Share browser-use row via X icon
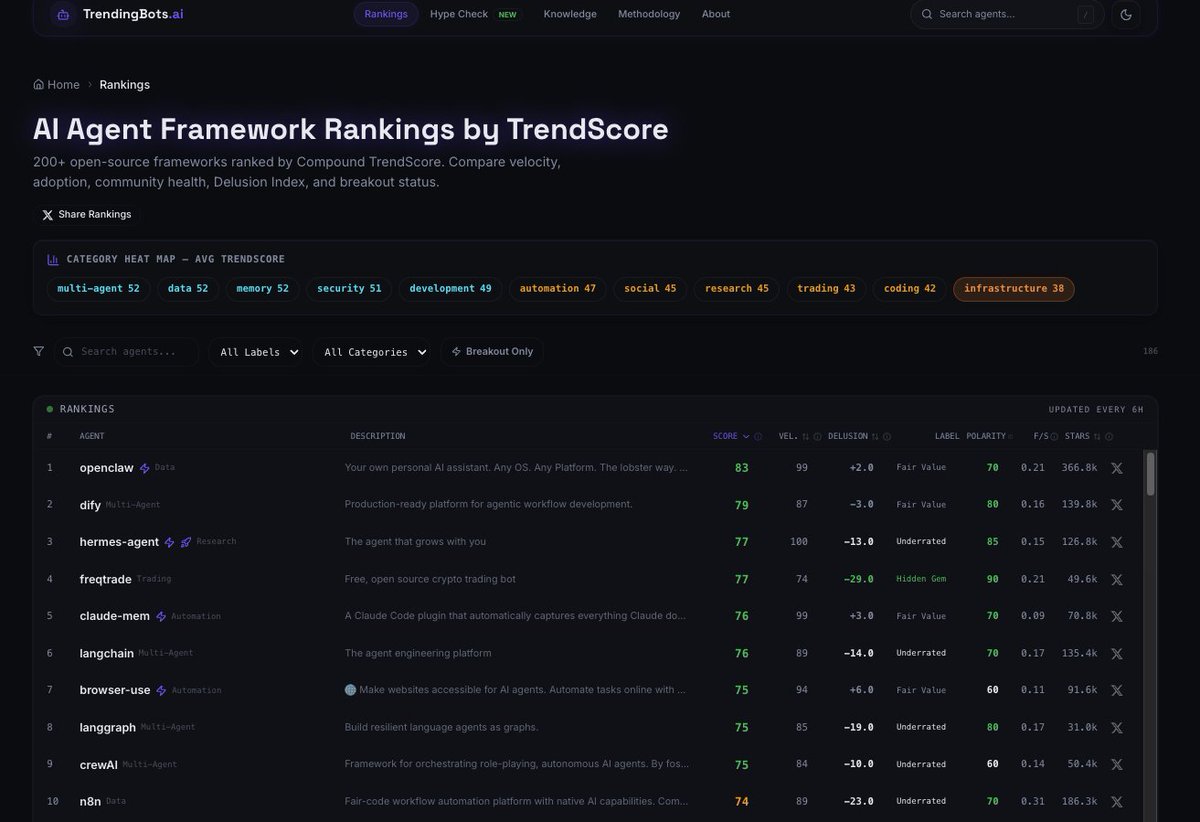The height and width of the screenshot is (822, 1200). click(x=1117, y=690)
